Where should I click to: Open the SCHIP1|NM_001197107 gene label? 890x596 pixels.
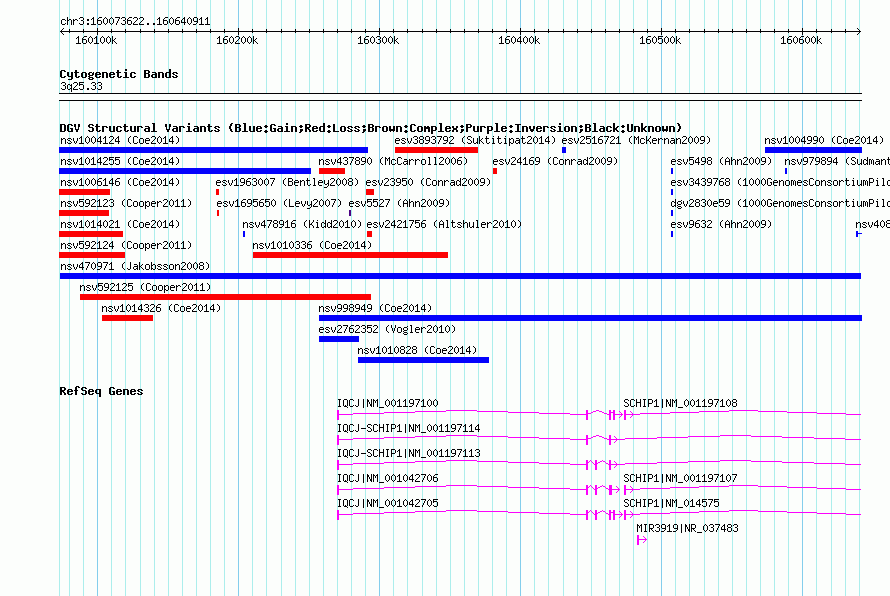681,479
